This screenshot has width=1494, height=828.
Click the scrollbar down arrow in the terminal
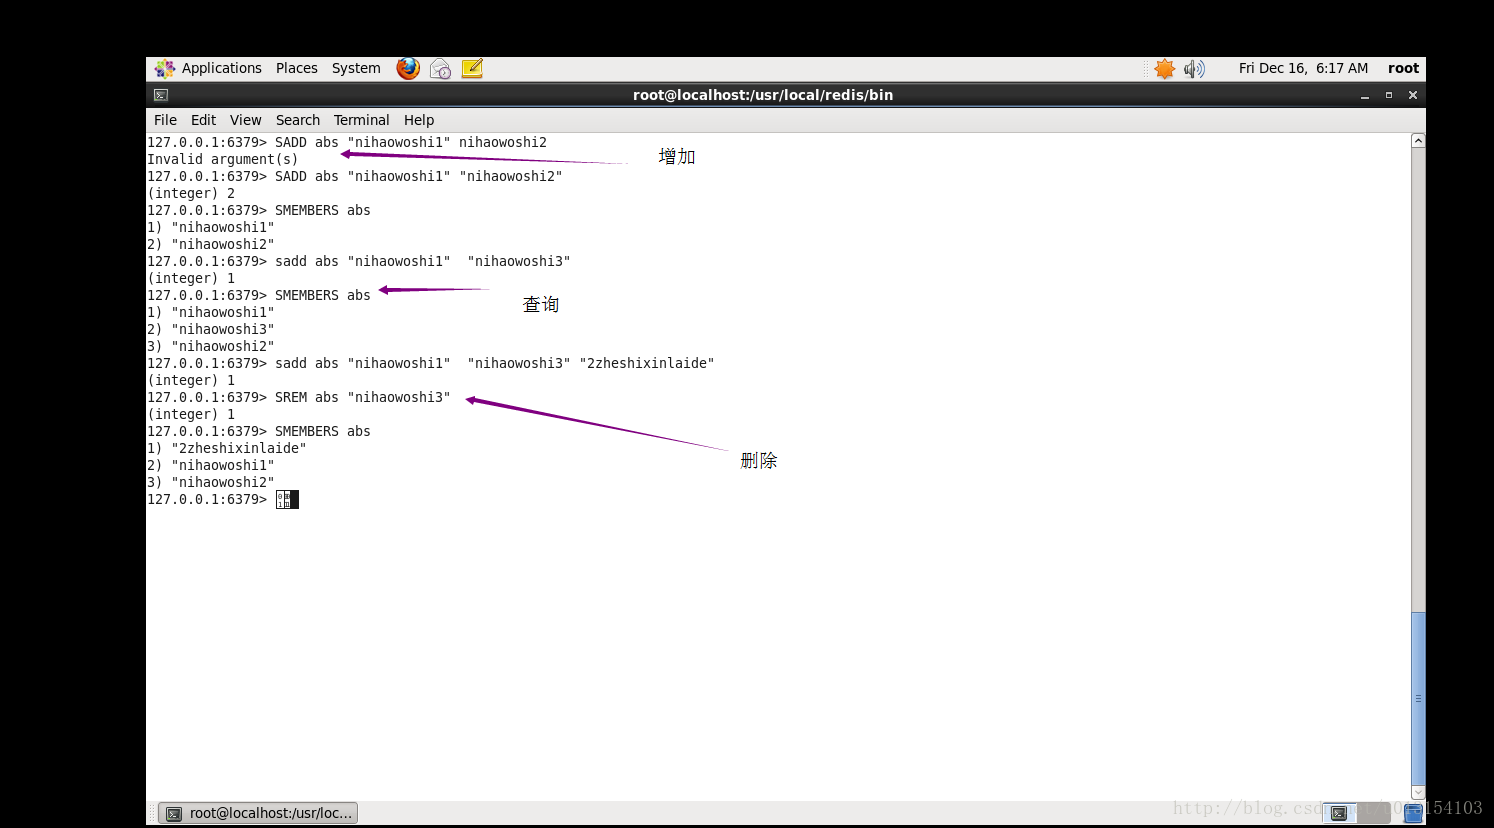(1418, 793)
